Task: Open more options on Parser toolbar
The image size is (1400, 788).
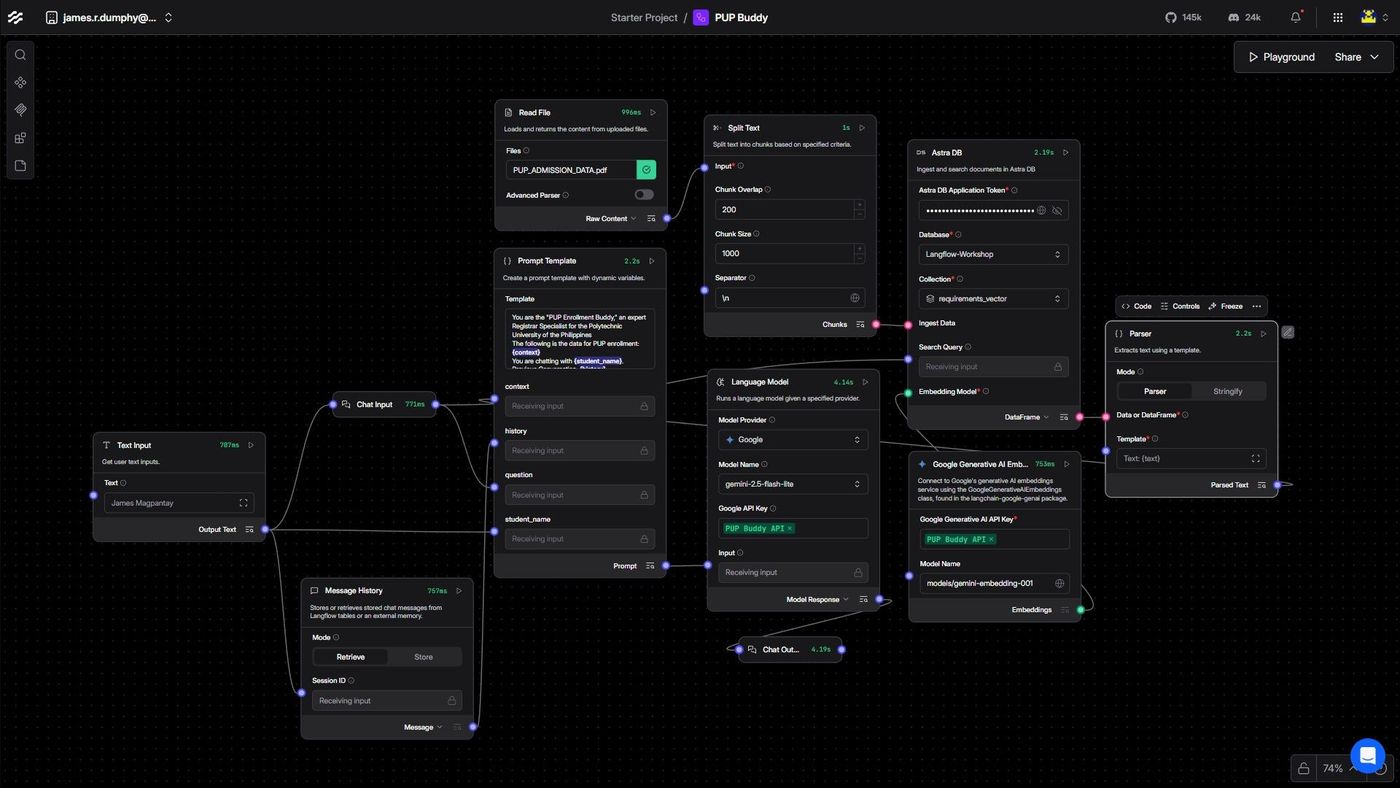Action: tap(1257, 306)
